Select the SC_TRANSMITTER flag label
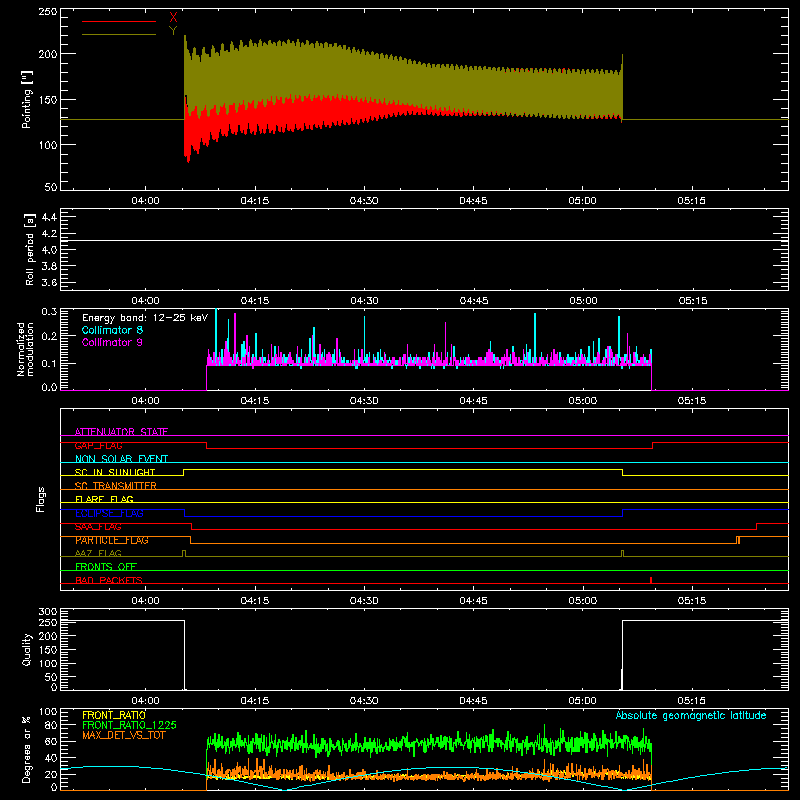Screen dimensions: 800x800 [x=116, y=486]
